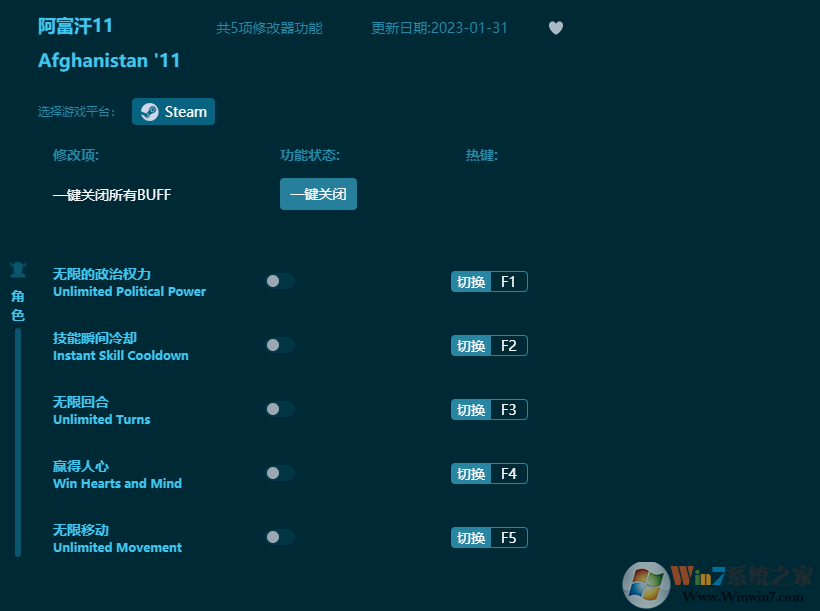Toggle Unlimited Political Power switch
Viewport: 820px width, 611px height.
pos(280,281)
